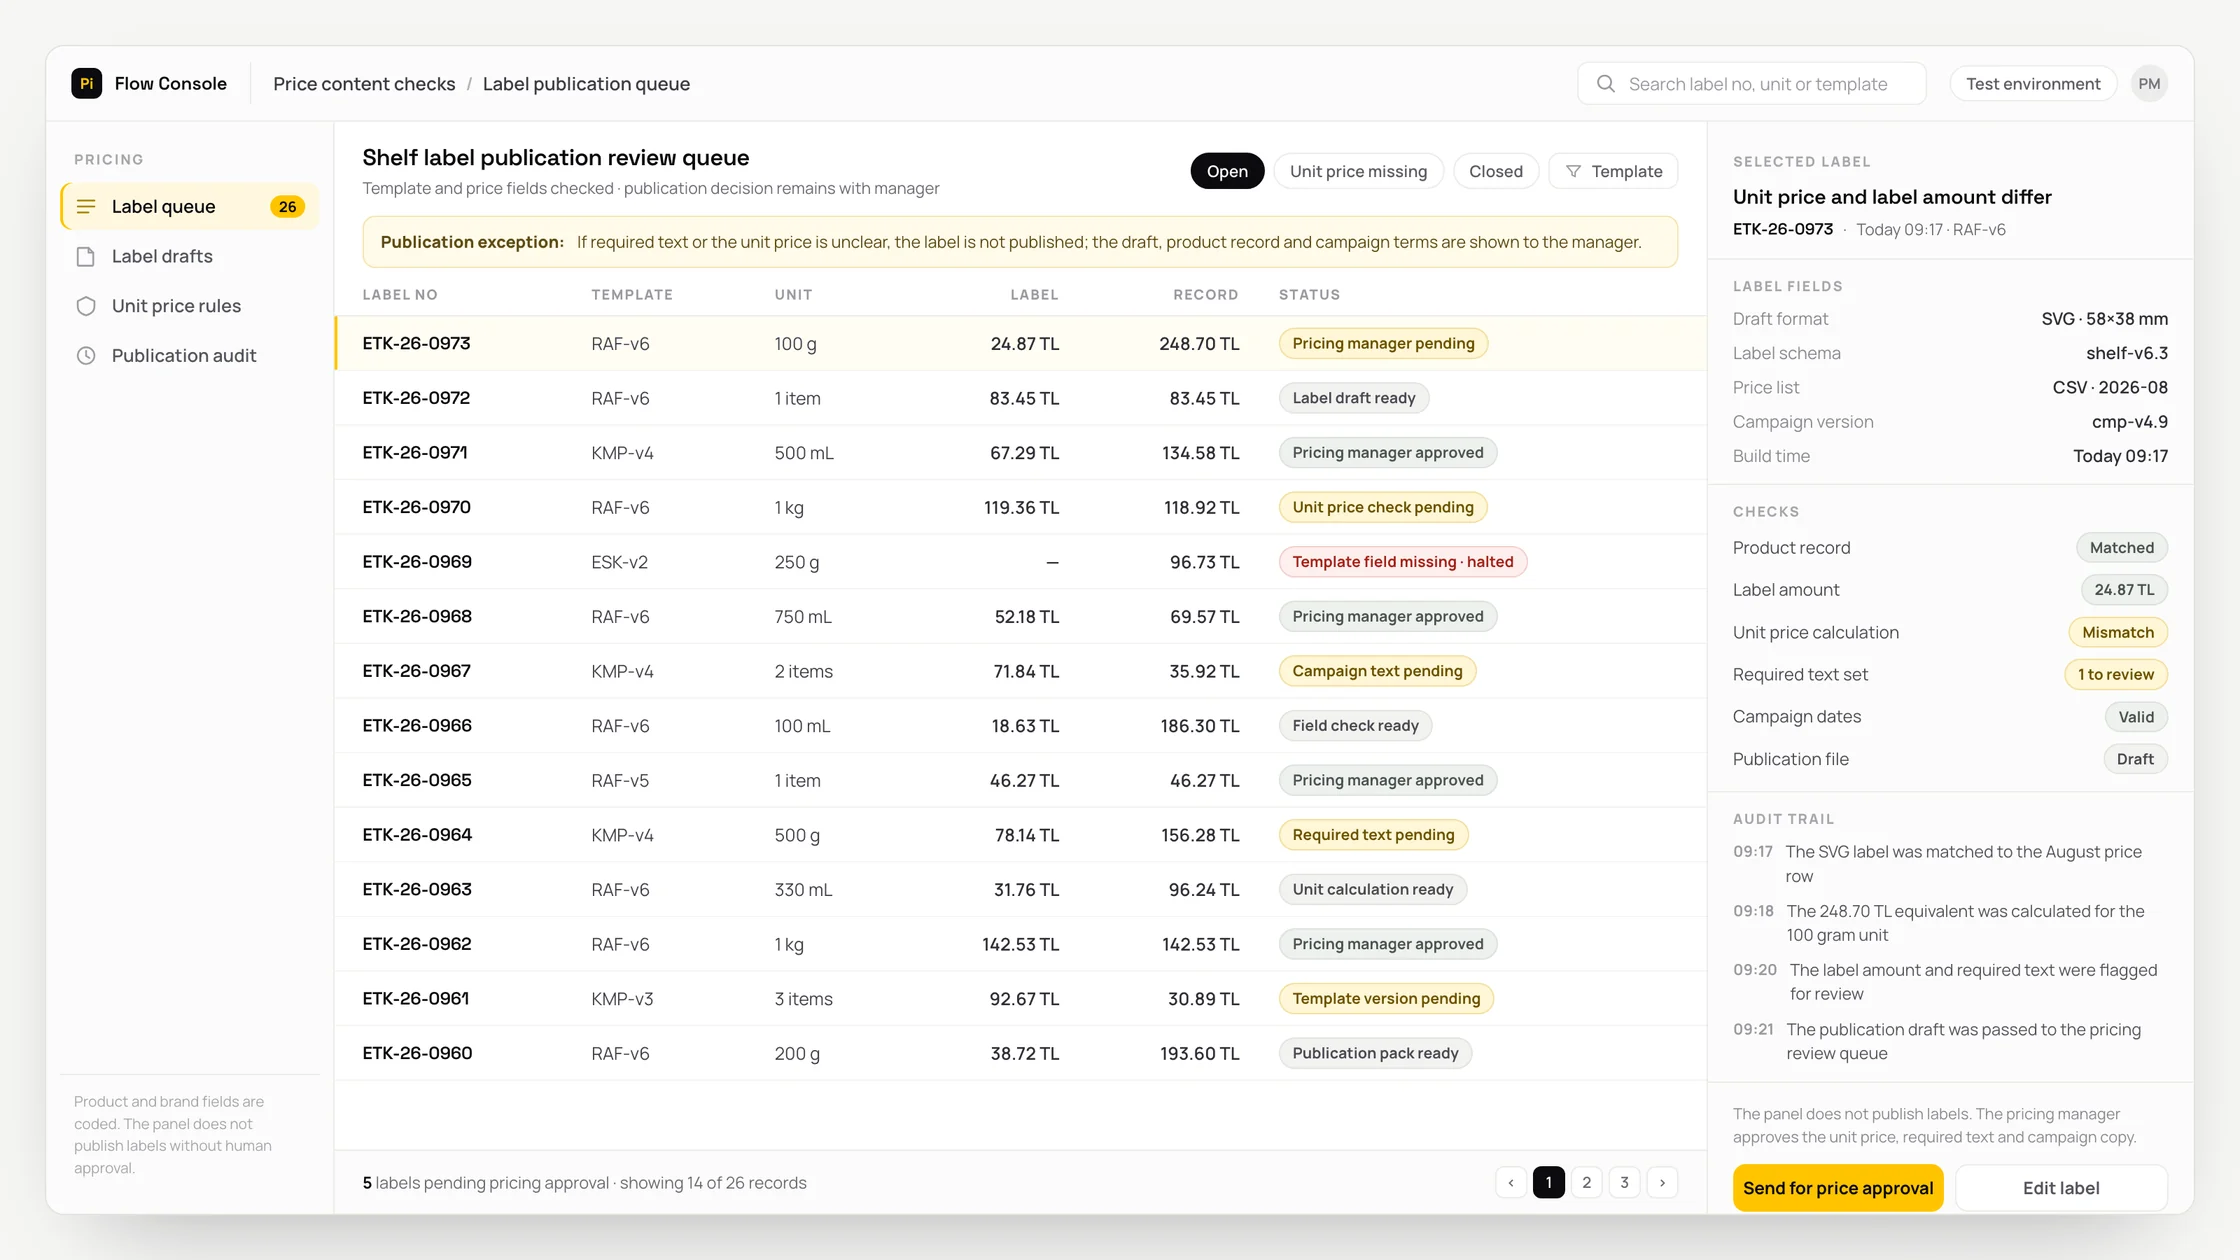
Task: Click the Unit price check pending status
Action: (1383, 508)
